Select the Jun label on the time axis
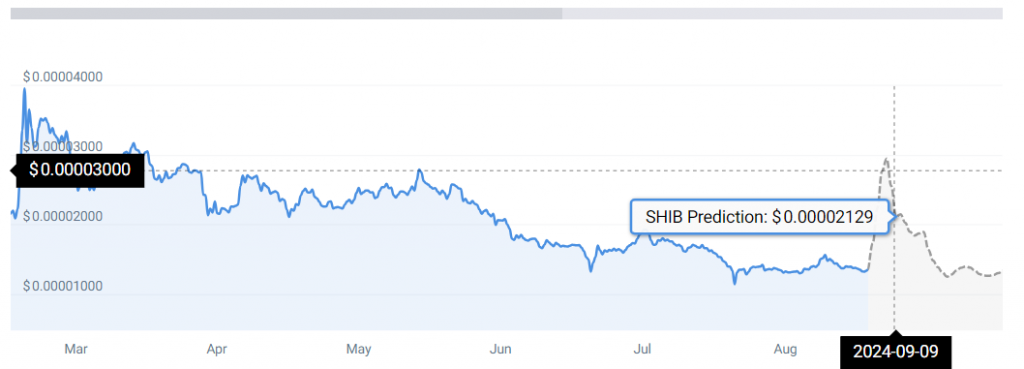 coord(500,349)
